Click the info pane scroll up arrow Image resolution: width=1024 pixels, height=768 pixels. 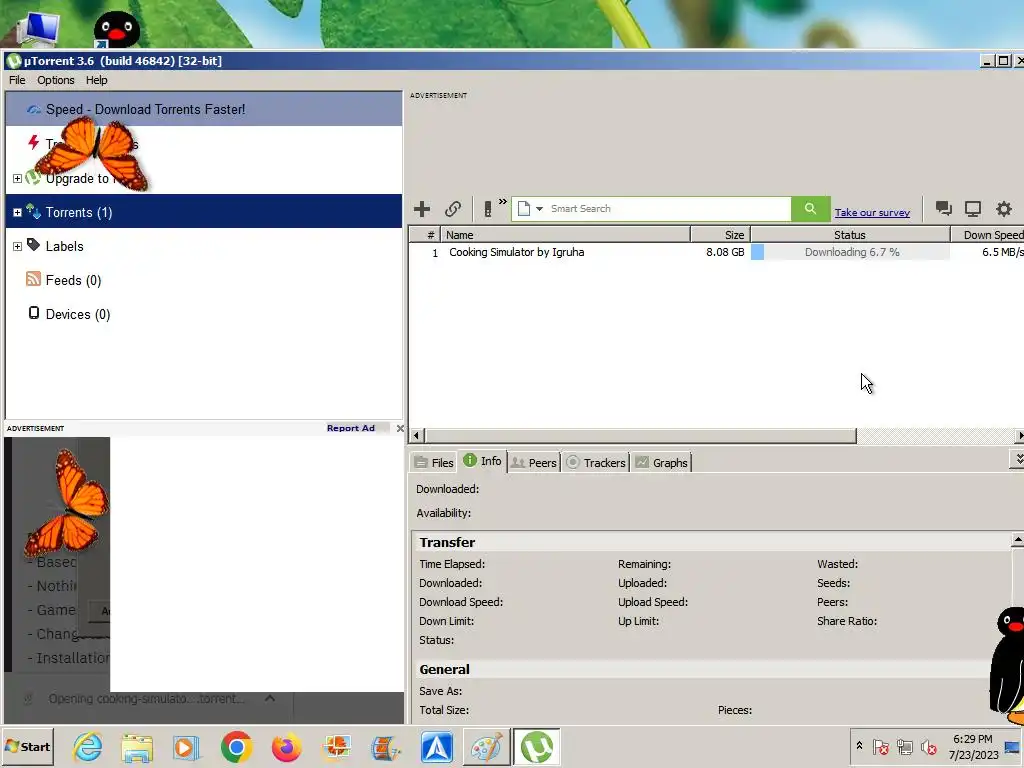tap(1017, 539)
